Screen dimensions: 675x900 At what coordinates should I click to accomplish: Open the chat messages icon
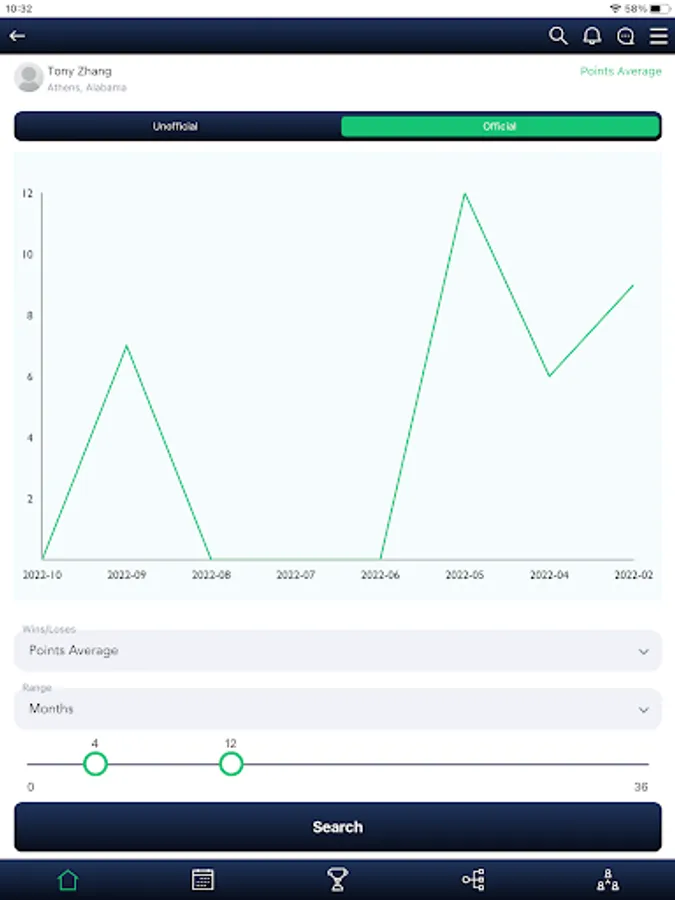[x=626, y=36]
